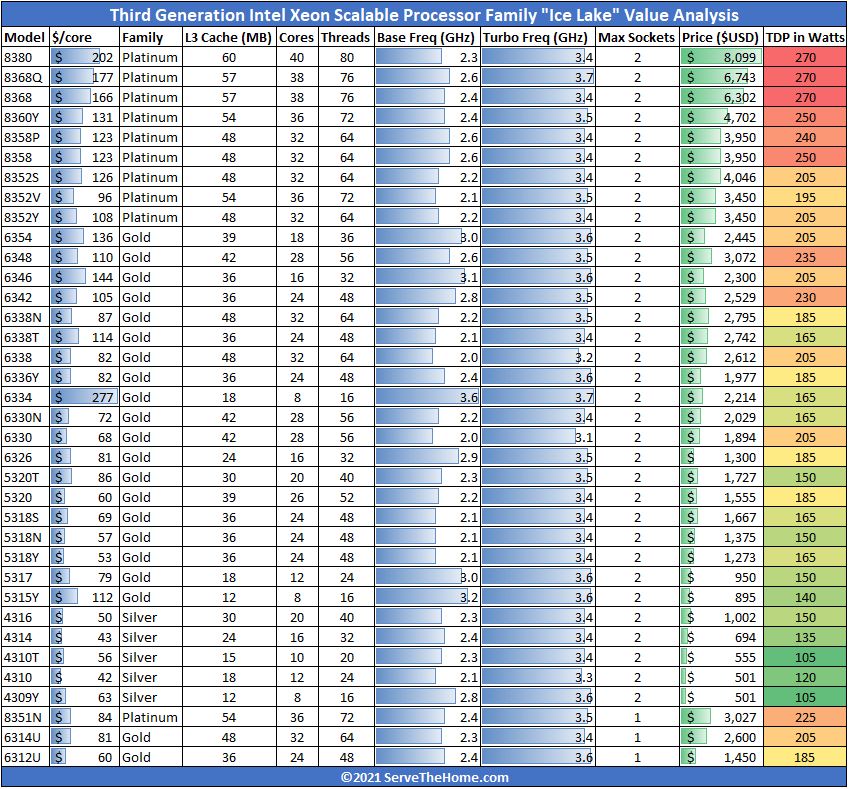Select the 6330N model cell
The image size is (850, 789).
pos(25,418)
